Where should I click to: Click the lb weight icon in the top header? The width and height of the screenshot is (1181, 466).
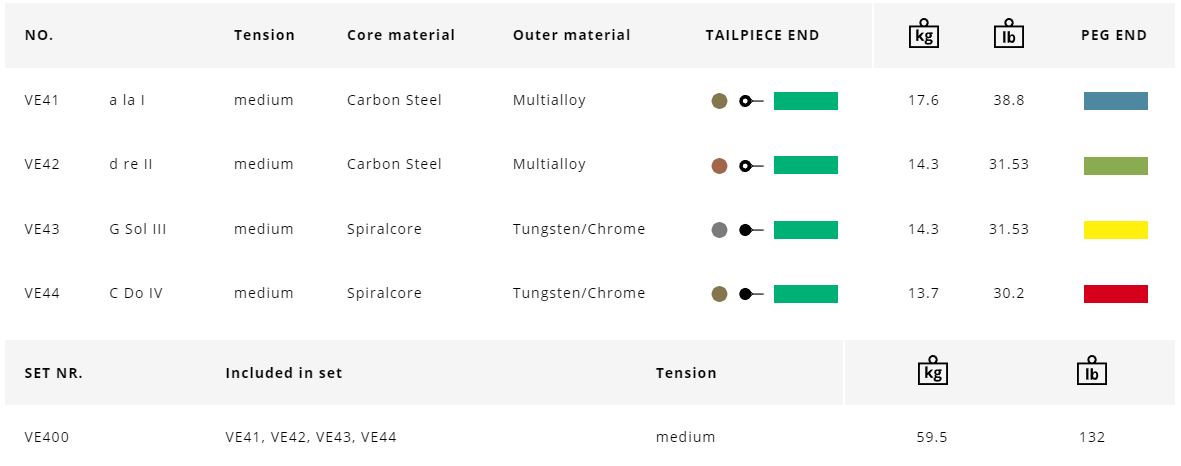[x=1008, y=34]
